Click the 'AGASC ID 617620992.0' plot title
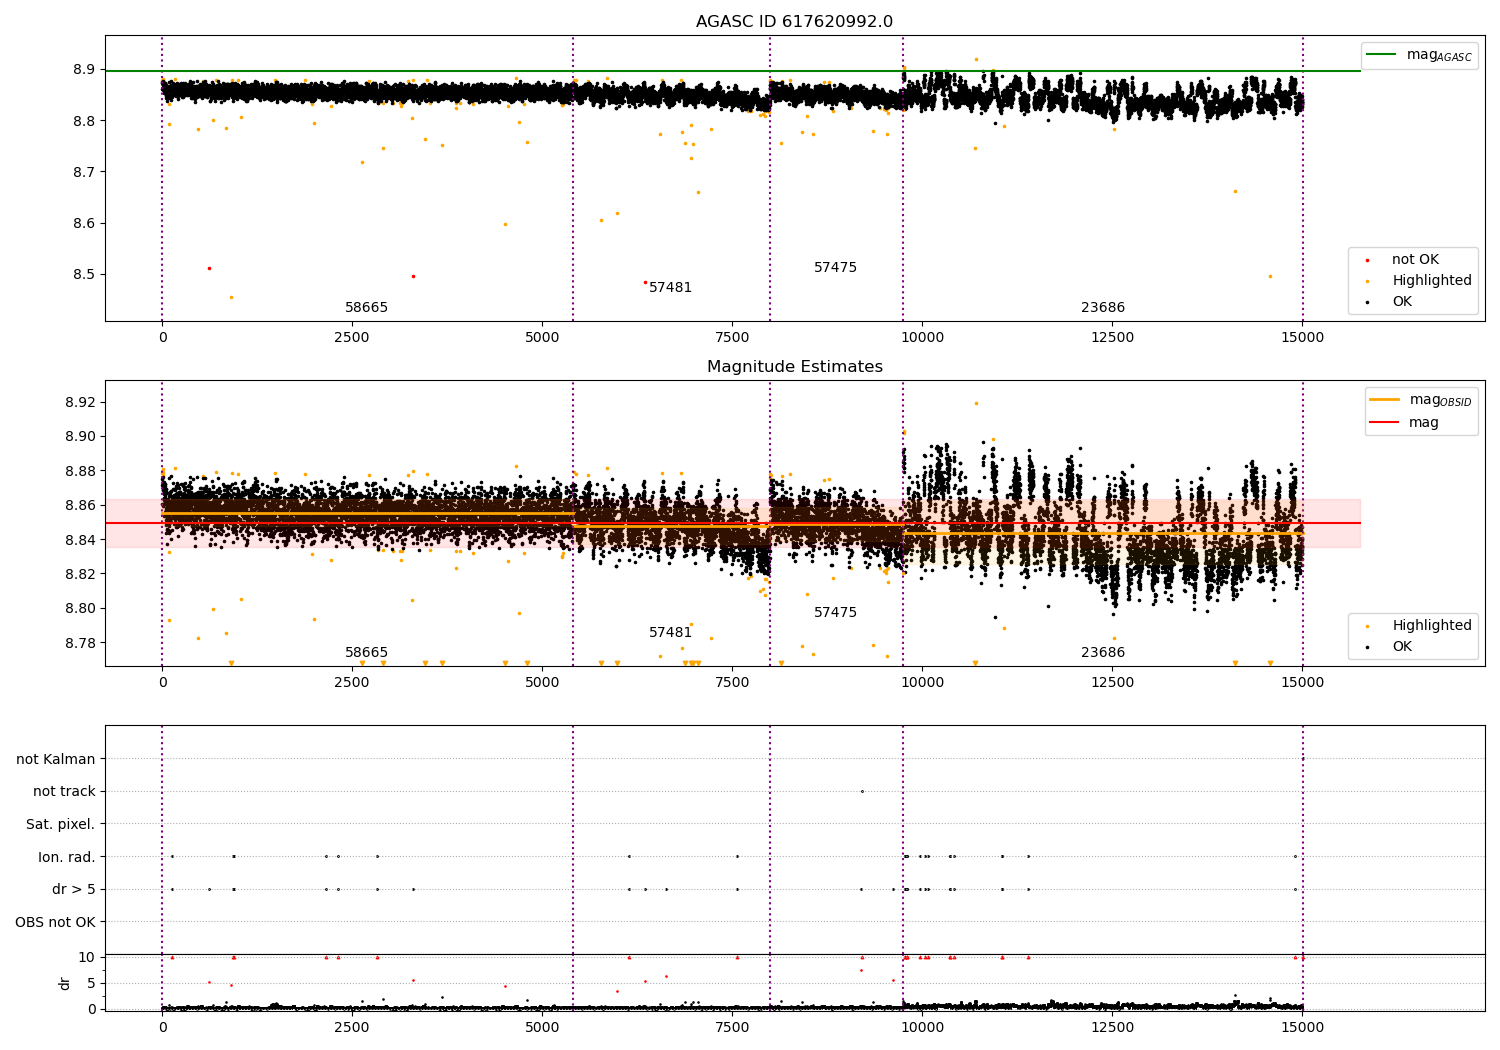This screenshot has width=1500, height=1050. [x=794, y=22]
